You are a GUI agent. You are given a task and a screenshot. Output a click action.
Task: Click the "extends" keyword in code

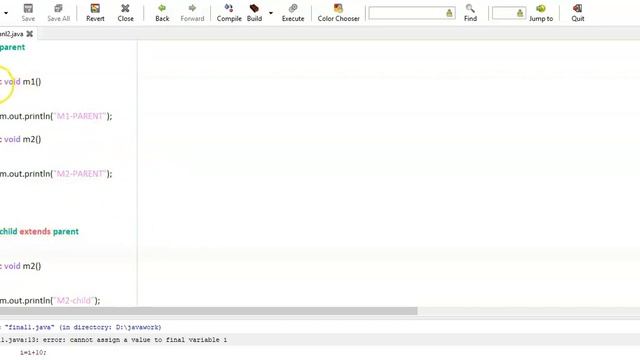tap(35, 231)
